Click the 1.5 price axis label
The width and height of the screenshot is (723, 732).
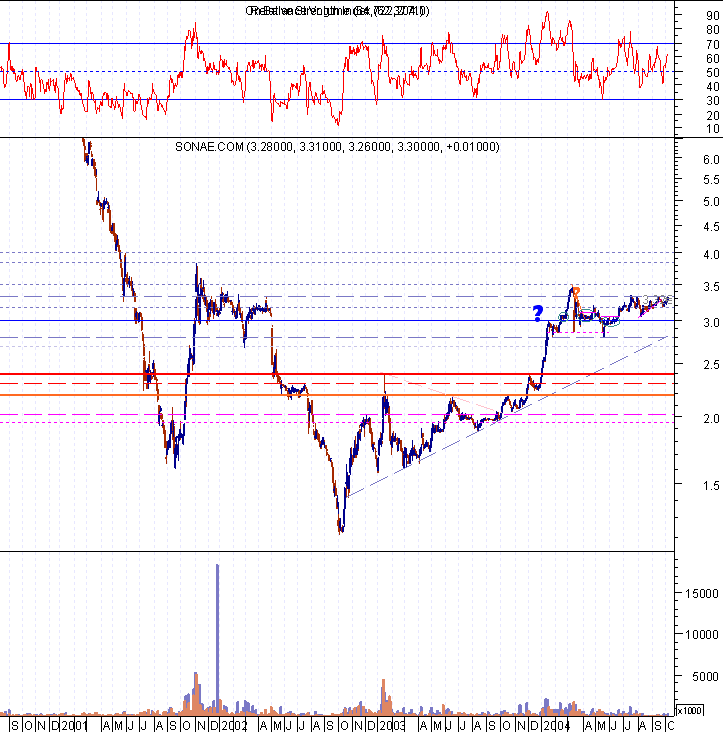point(711,486)
